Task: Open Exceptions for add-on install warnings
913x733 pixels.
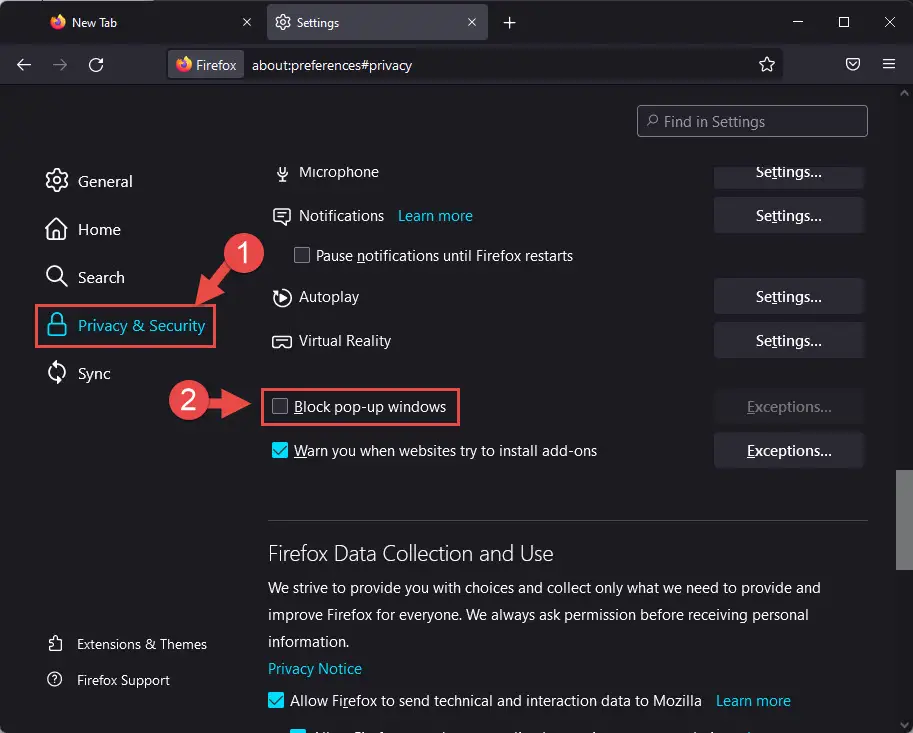Action: click(788, 451)
